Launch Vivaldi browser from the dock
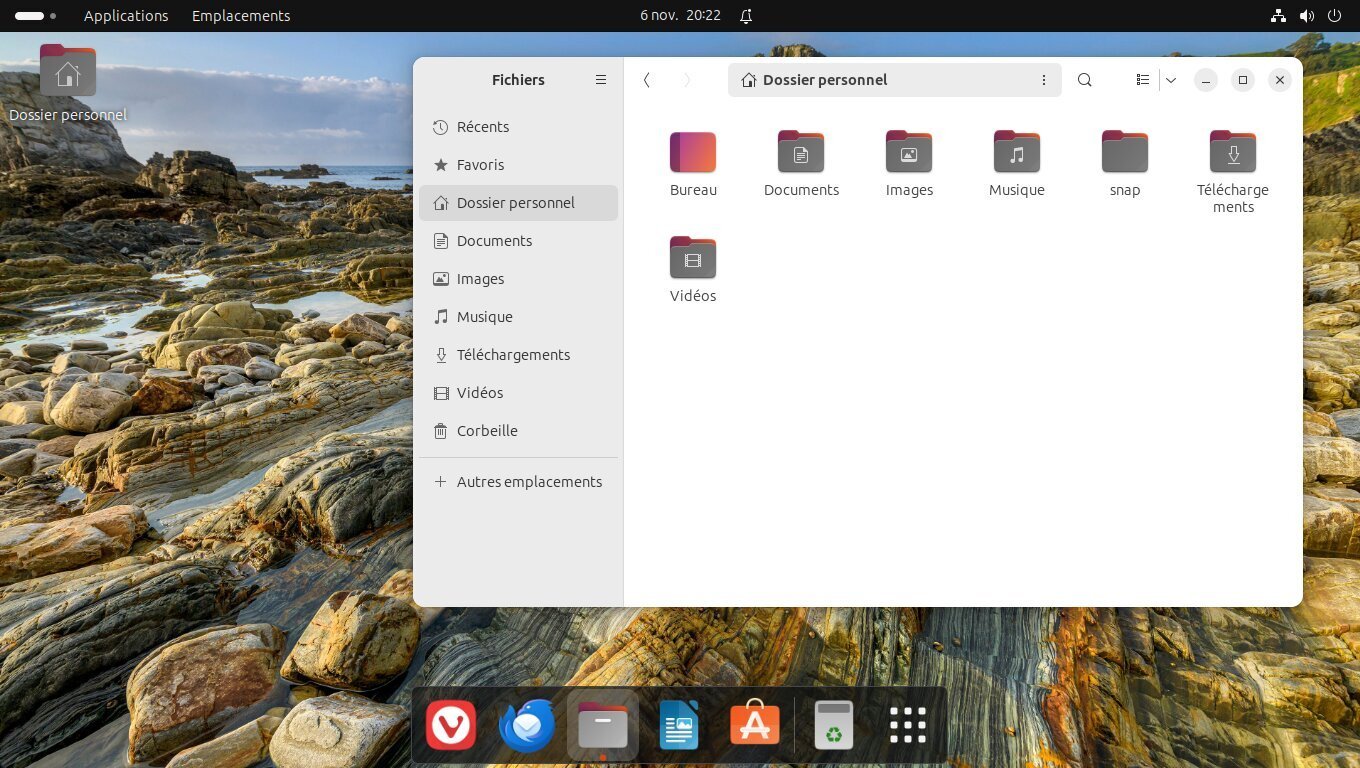The width and height of the screenshot is (1360, 768). [451, 725]
